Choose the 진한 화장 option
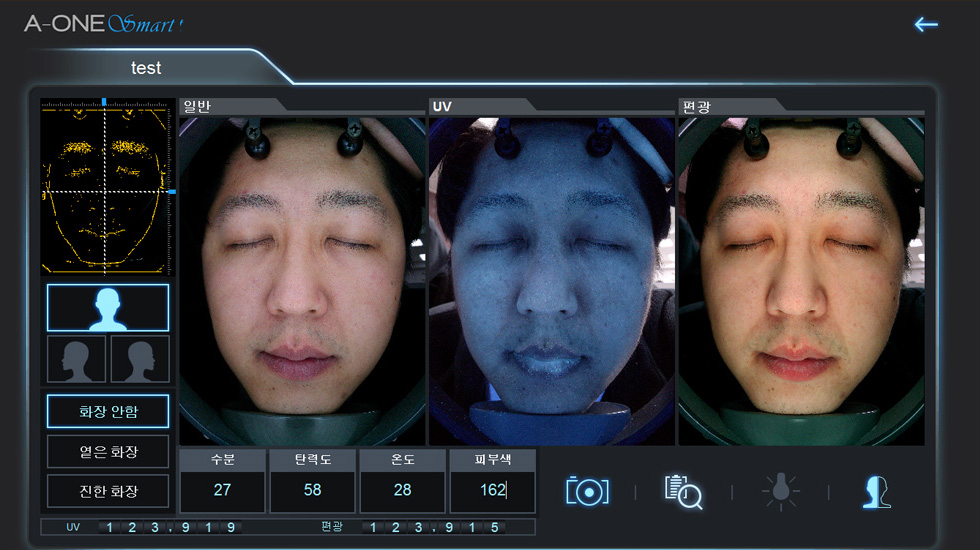This screenshot has width=980, height=550. point(108,491)
